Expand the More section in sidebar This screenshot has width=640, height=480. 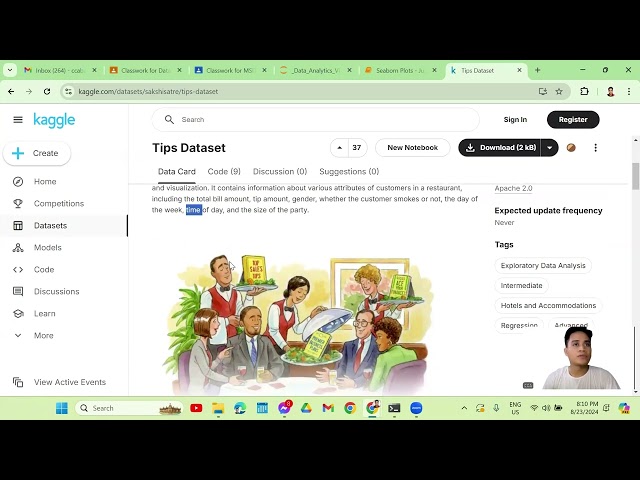click(43, 336)
